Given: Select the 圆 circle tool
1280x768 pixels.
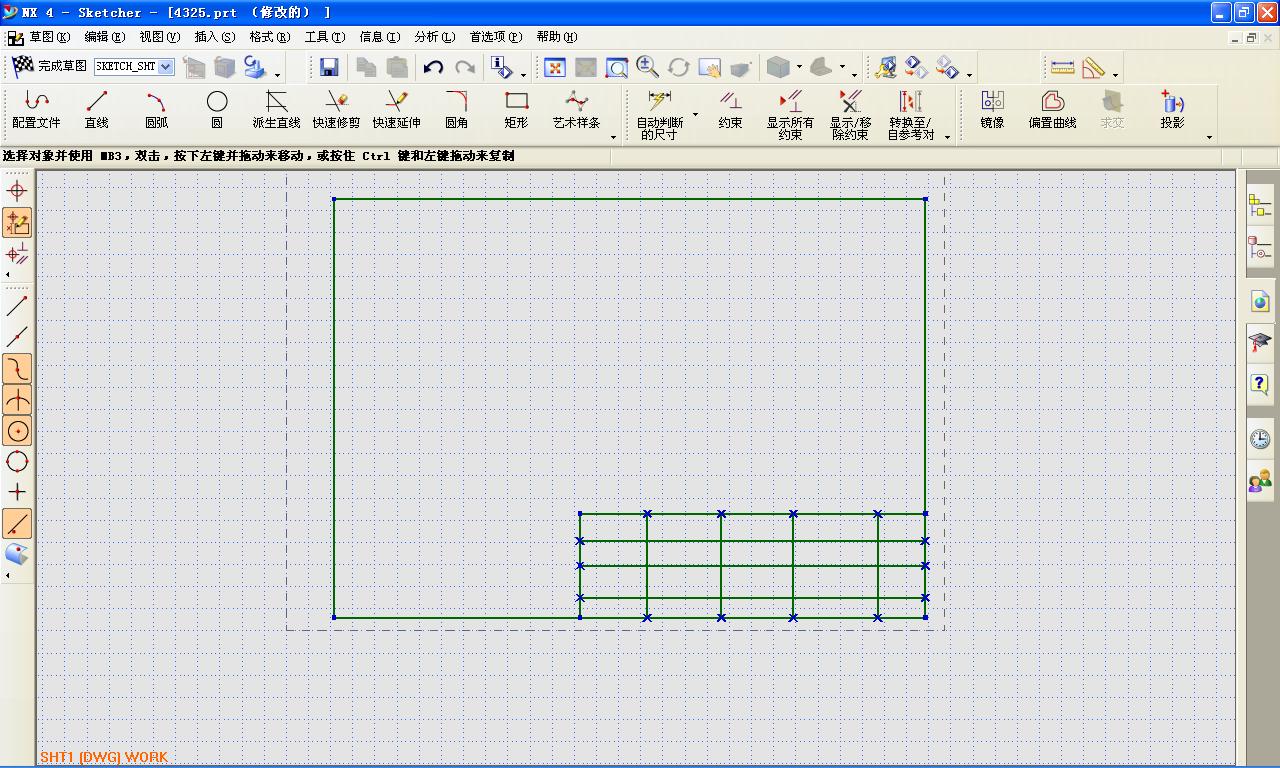Looking at the screenshot, I should pyautogui.click(x=217, y=110).
